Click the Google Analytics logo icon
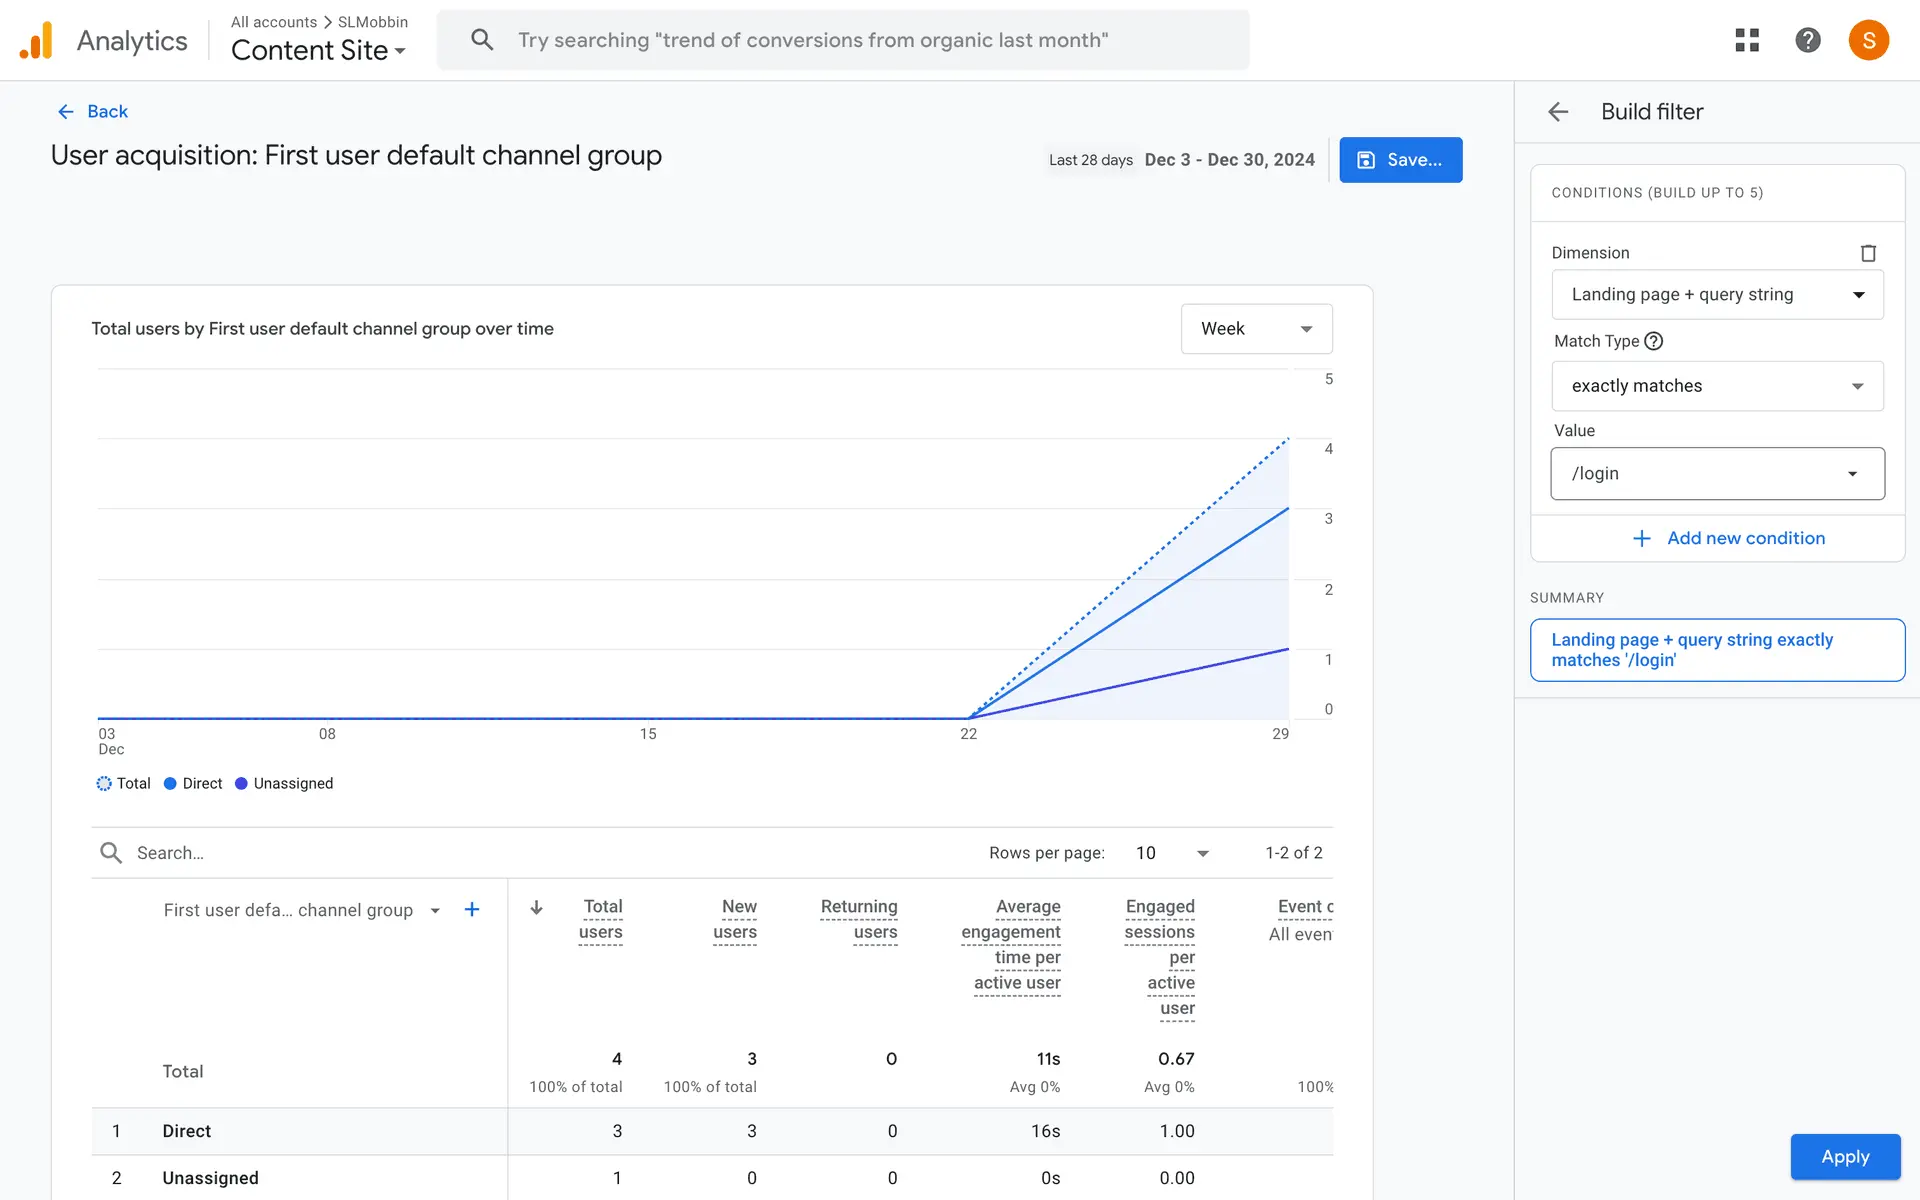The width and height of the screenshot is (1920, 1200). 36,41
